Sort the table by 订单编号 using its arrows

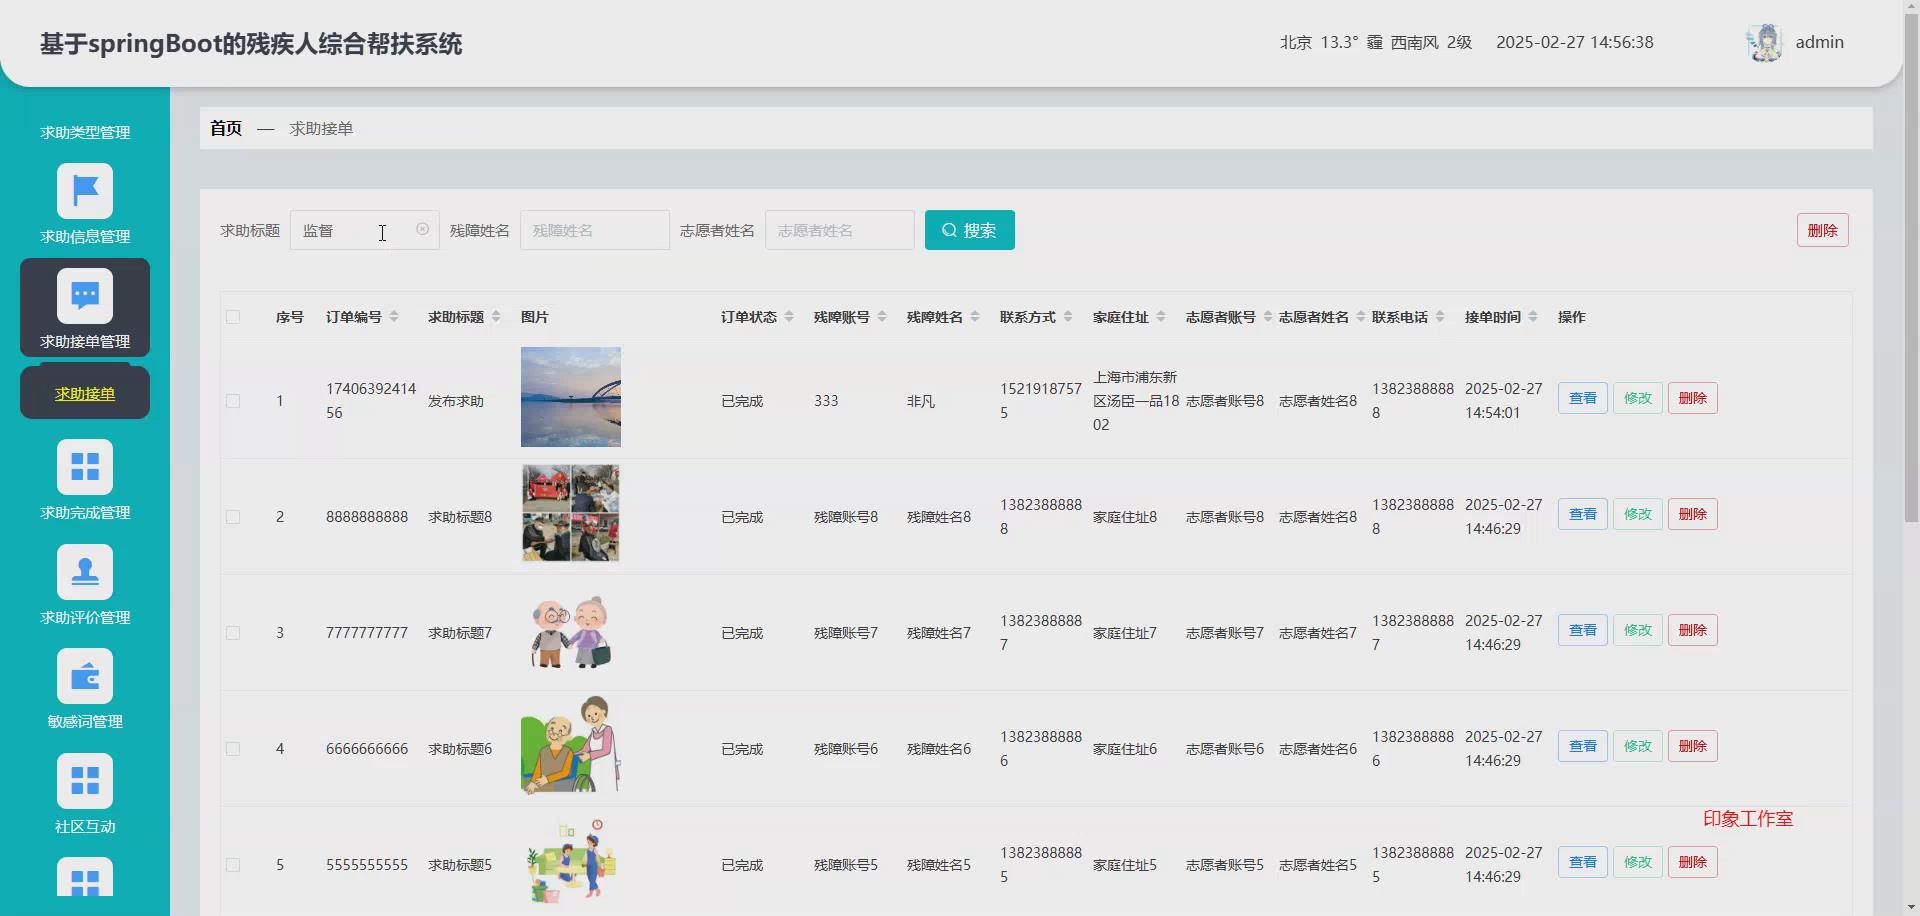tap(394, 316)
